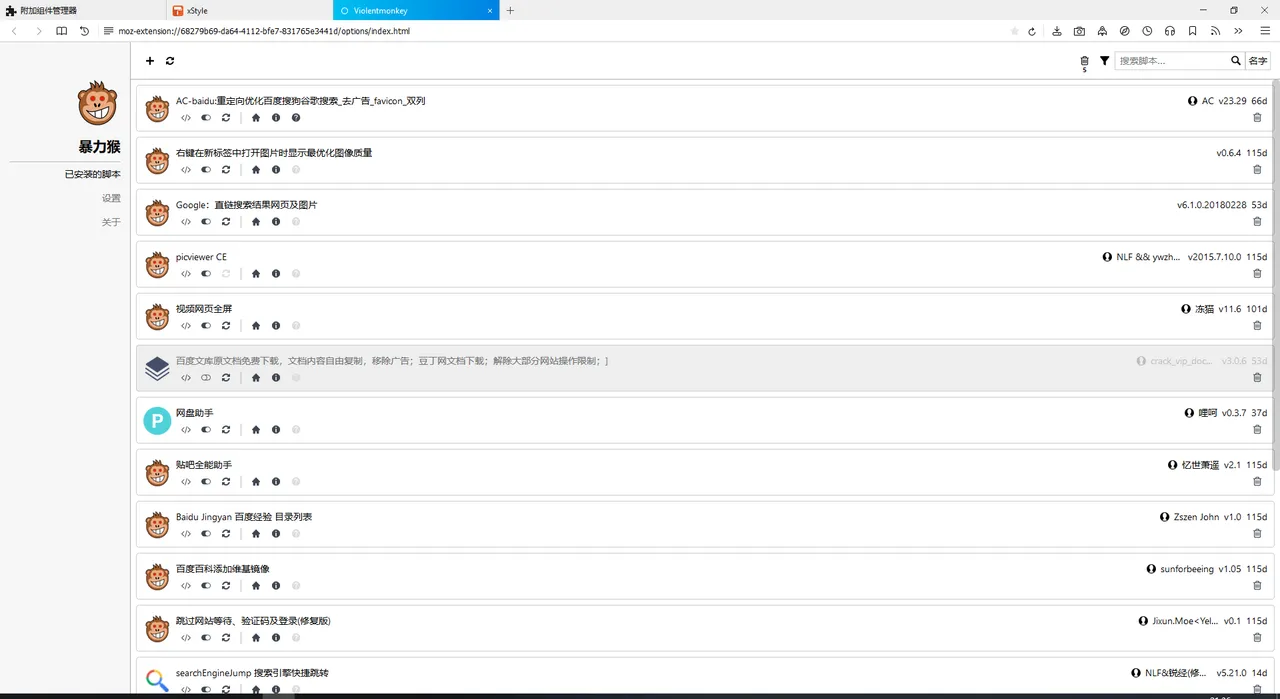Delete the picviewer CE script

pos(1257,274)
